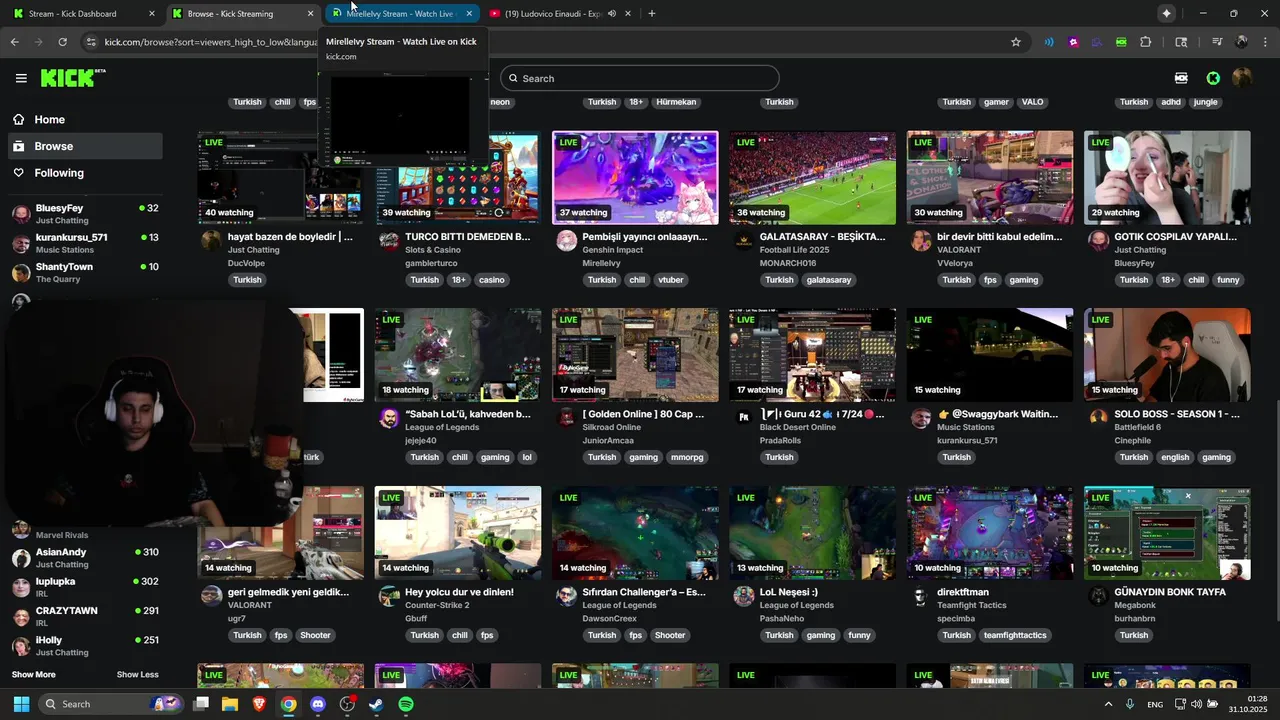The width and height of the screenshot is (1280, 720).
Task: Open Windows Start menu
Action: [x=21, y=704]
